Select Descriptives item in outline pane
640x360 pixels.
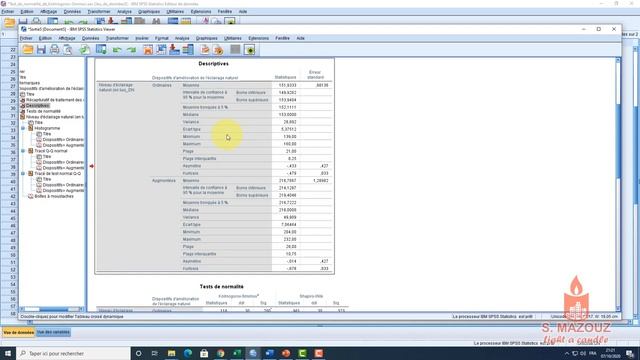pos(38,105)
